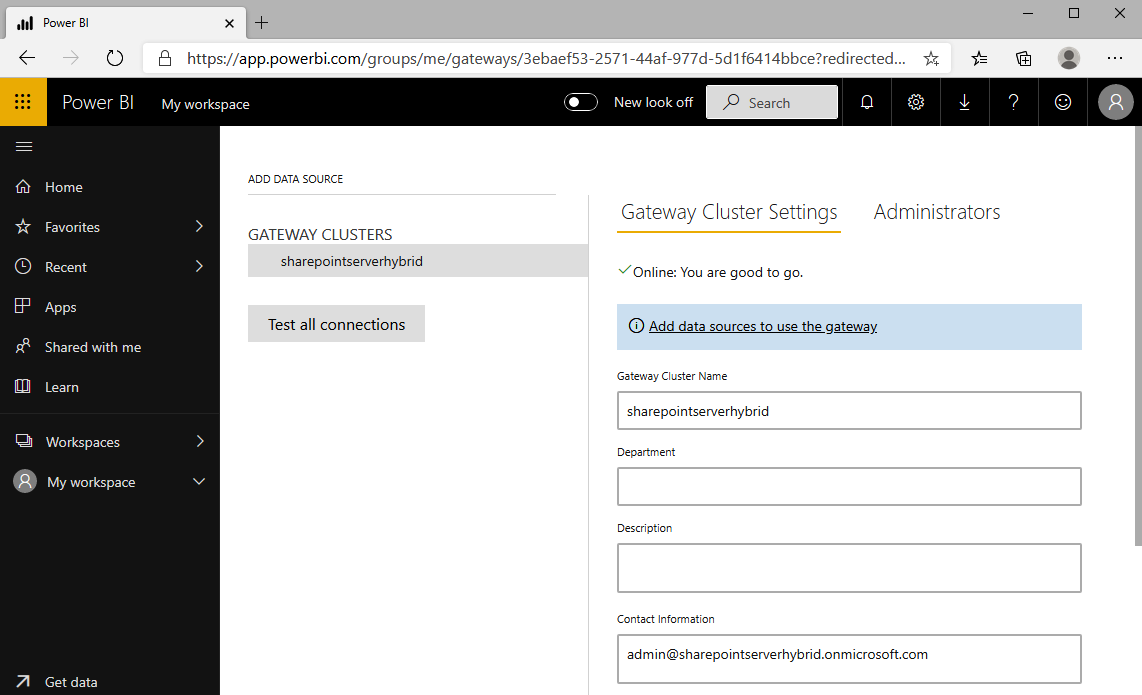Select sharepointserverhybrid gateway cluster

coord(418,261)
